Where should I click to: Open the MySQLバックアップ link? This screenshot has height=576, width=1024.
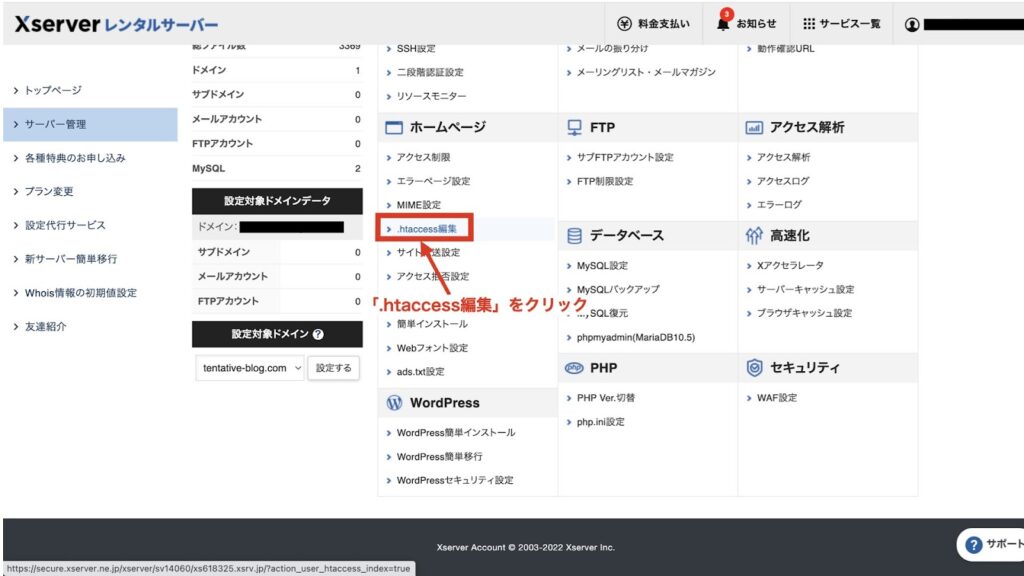point(618,289)
